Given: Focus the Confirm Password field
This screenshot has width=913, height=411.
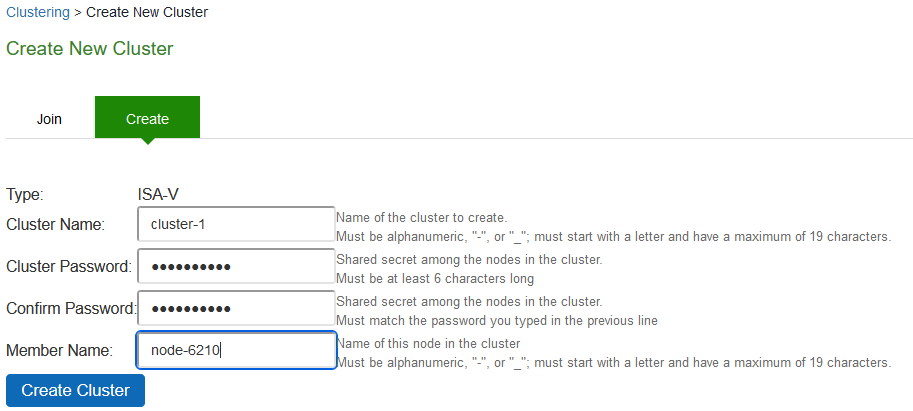Looking at the screenshot, I should coord(236,308).
